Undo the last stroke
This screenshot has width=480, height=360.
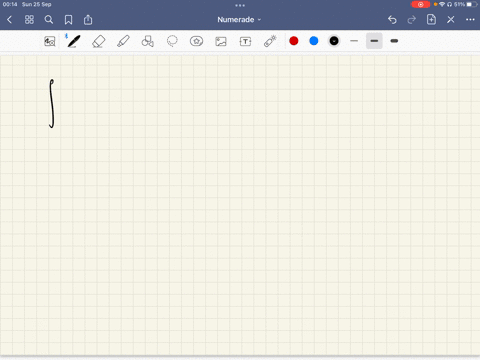point(392,20)
